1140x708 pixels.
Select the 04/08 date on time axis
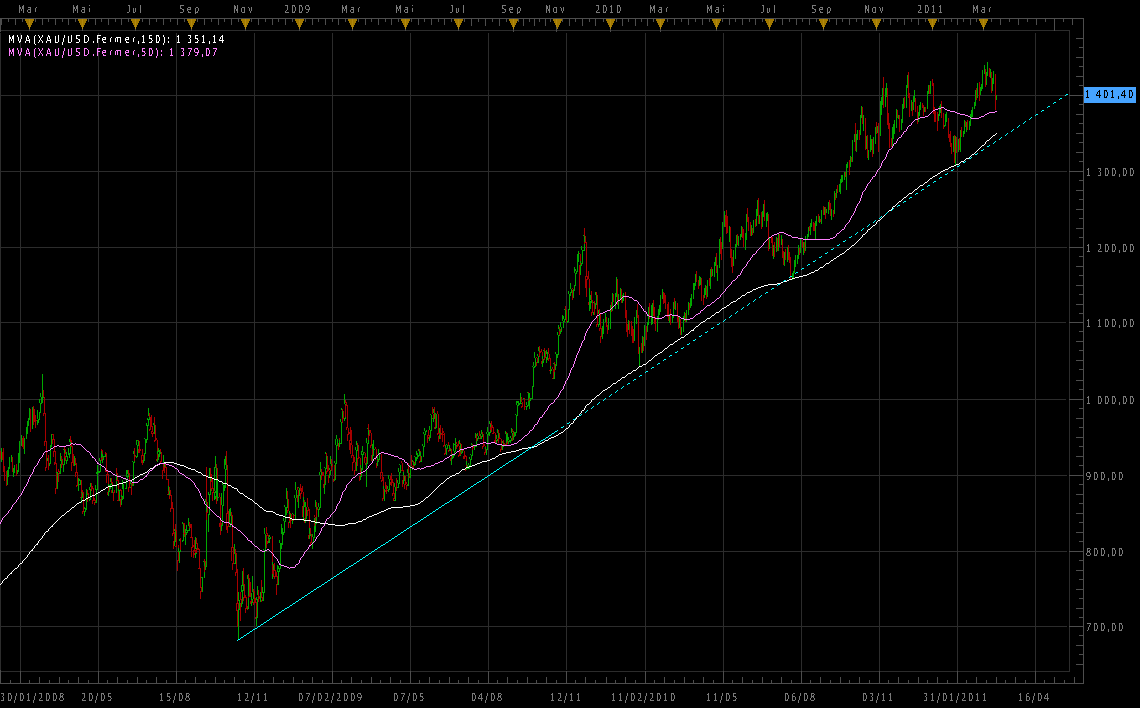coord(487,696)
